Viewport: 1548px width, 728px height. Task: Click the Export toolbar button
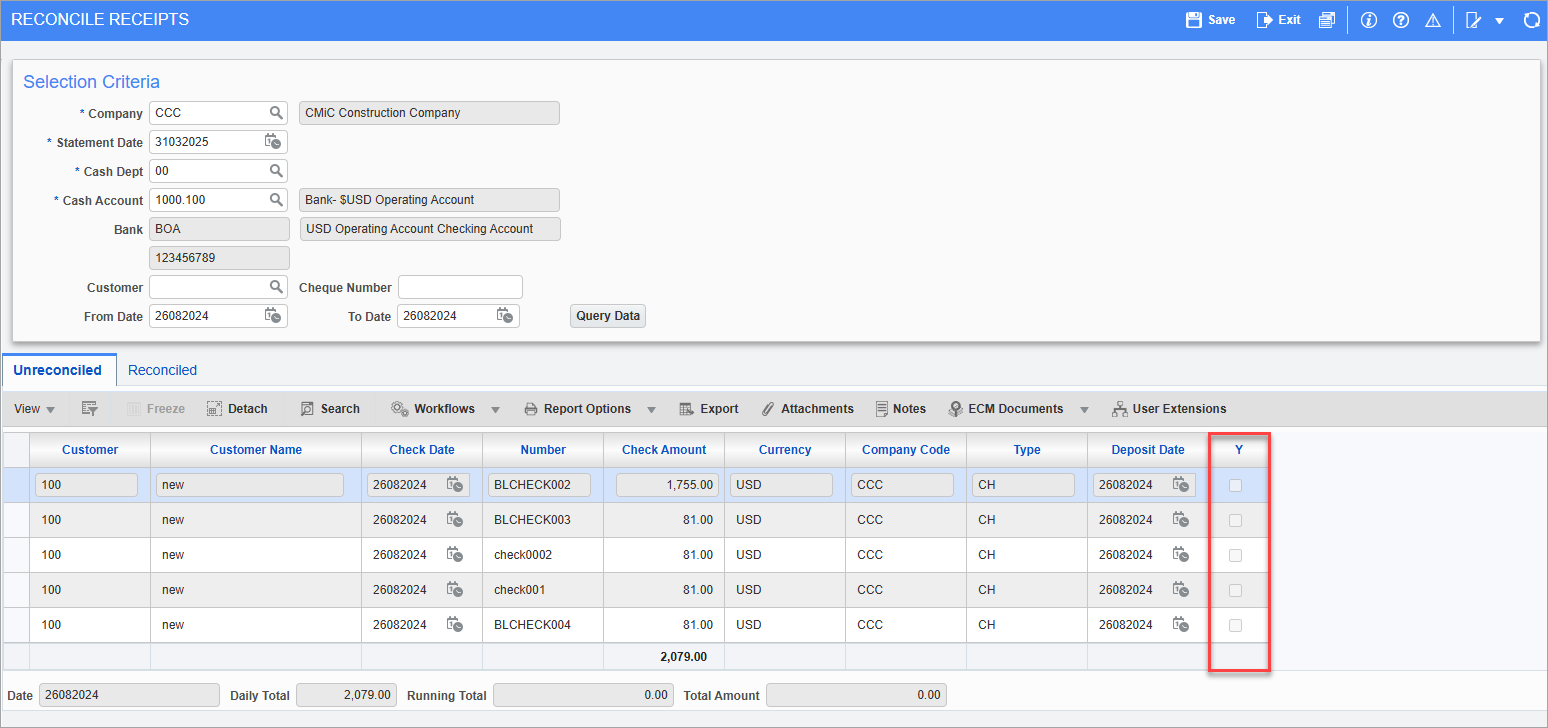[x=708, y=409]
